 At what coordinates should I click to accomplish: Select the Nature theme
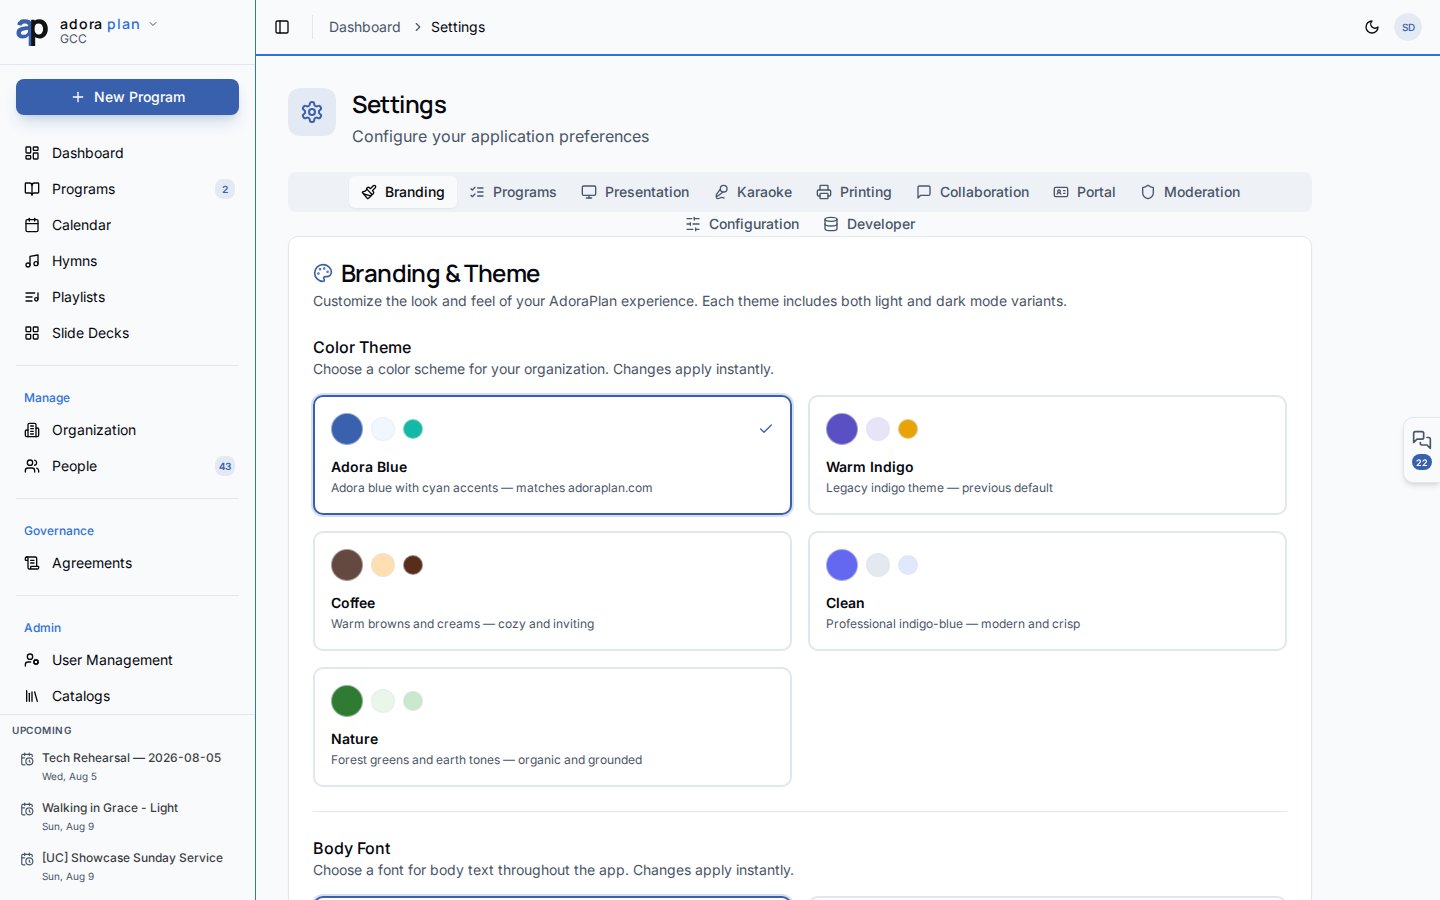tap(552, 727)
